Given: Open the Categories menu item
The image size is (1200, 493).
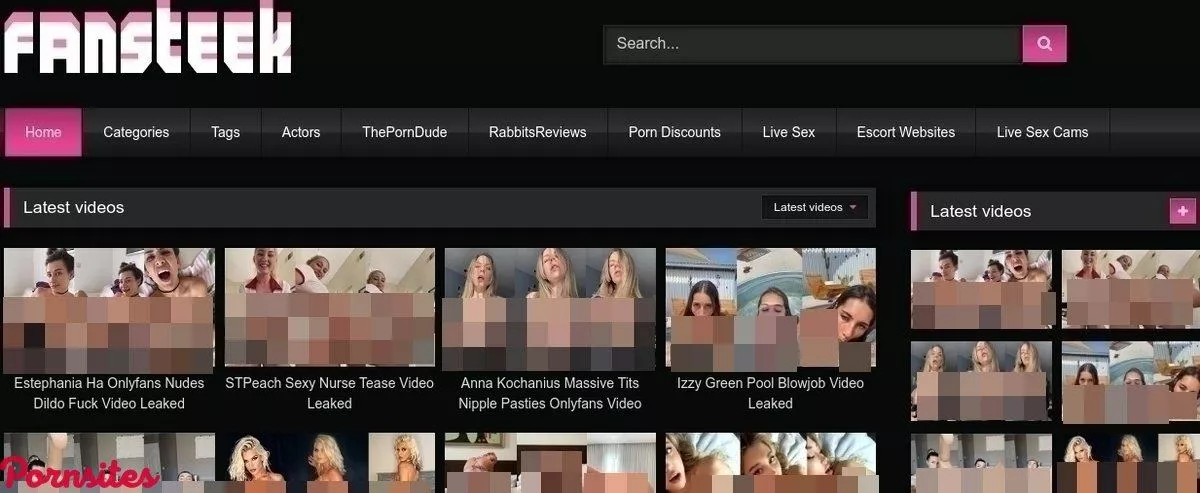Looking at the screenshot, I should [136, 132].
